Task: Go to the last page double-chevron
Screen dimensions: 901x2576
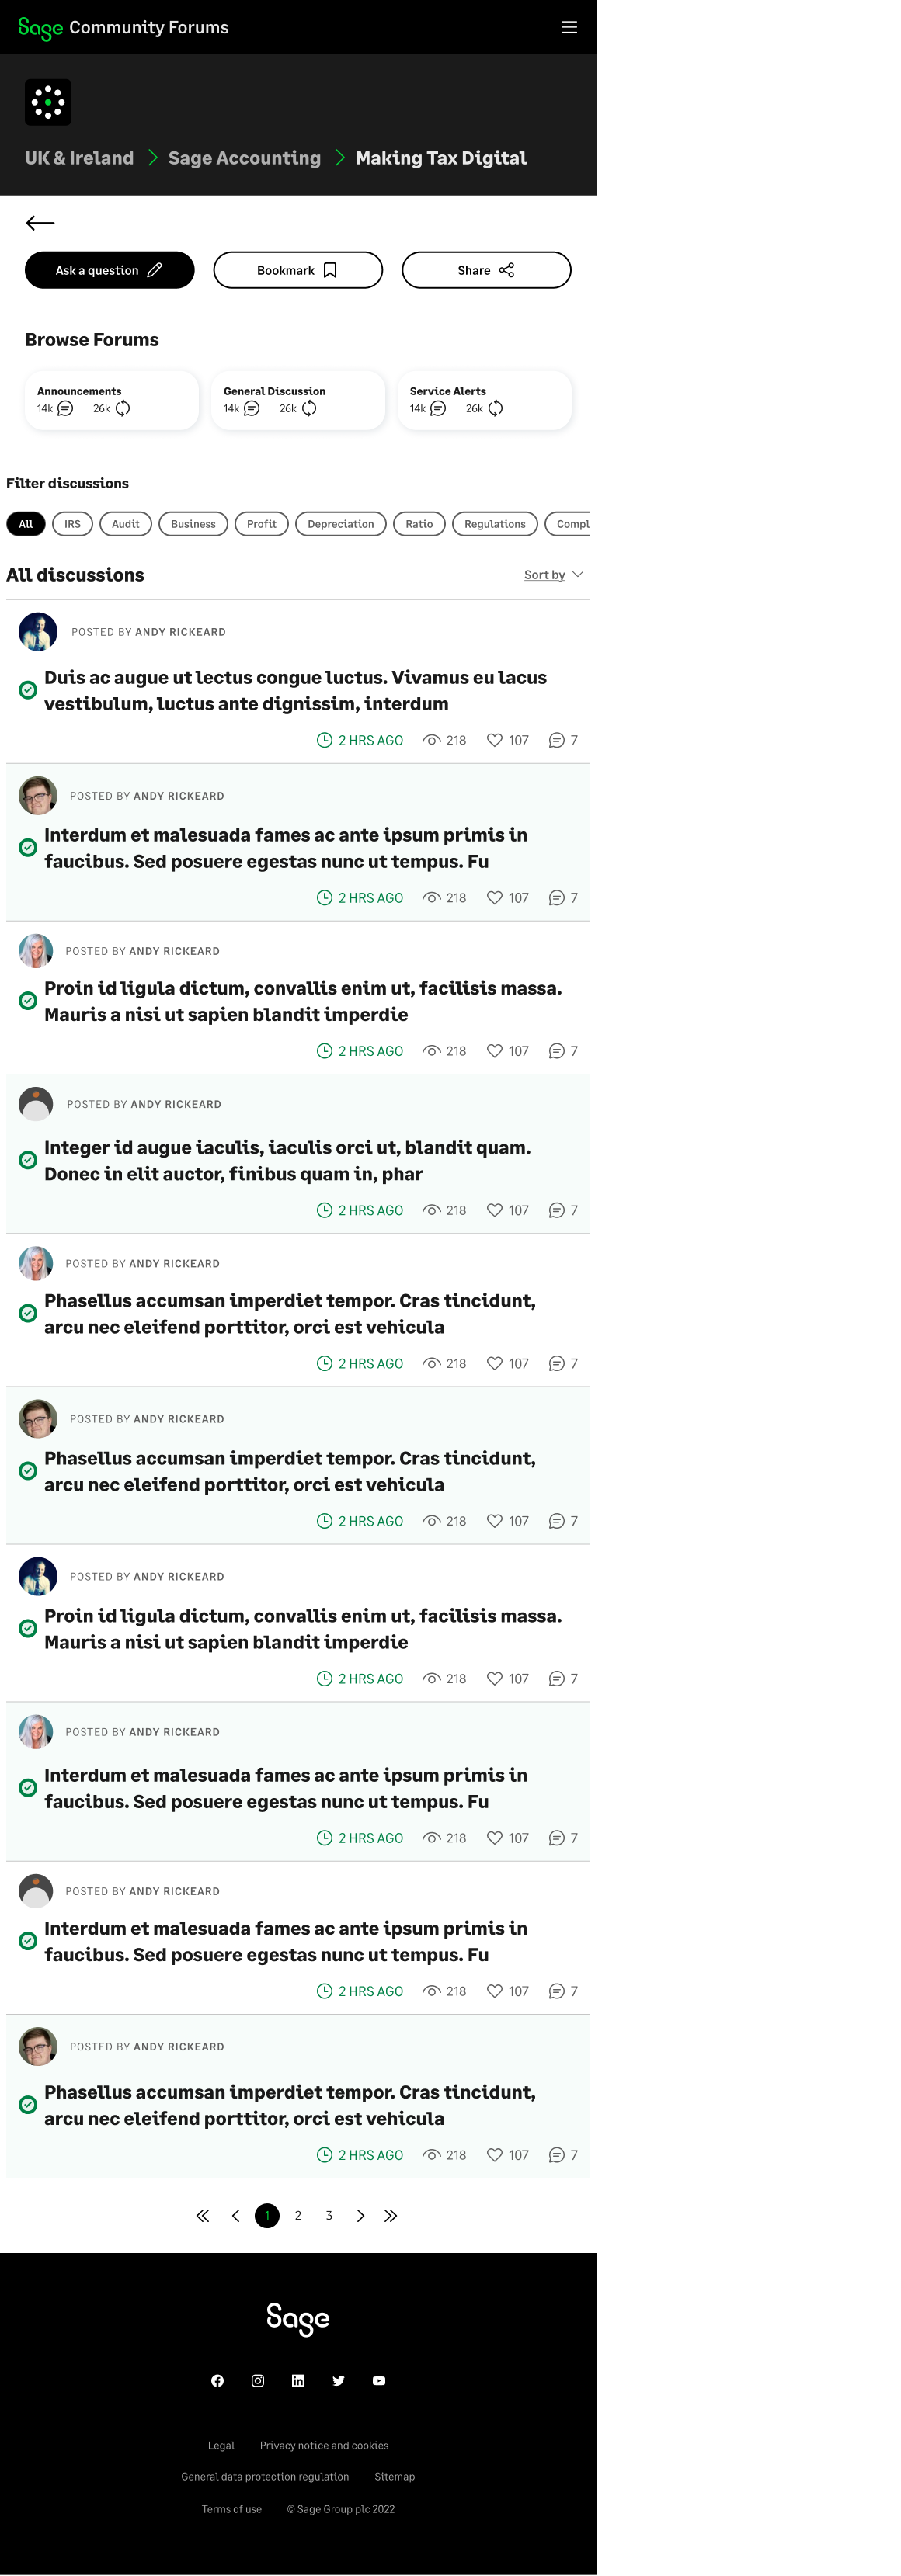Action: tap(391, 2216)
